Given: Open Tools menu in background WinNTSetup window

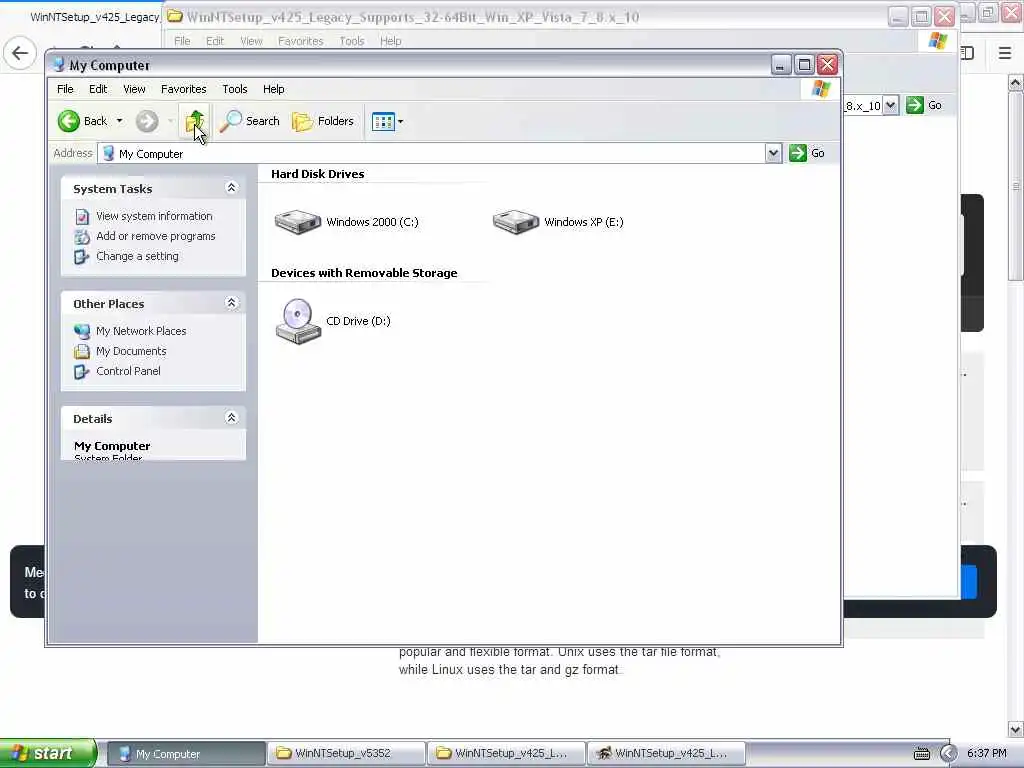Looking at the screenshot, I should pyautogui.click(x=351, y=41).
